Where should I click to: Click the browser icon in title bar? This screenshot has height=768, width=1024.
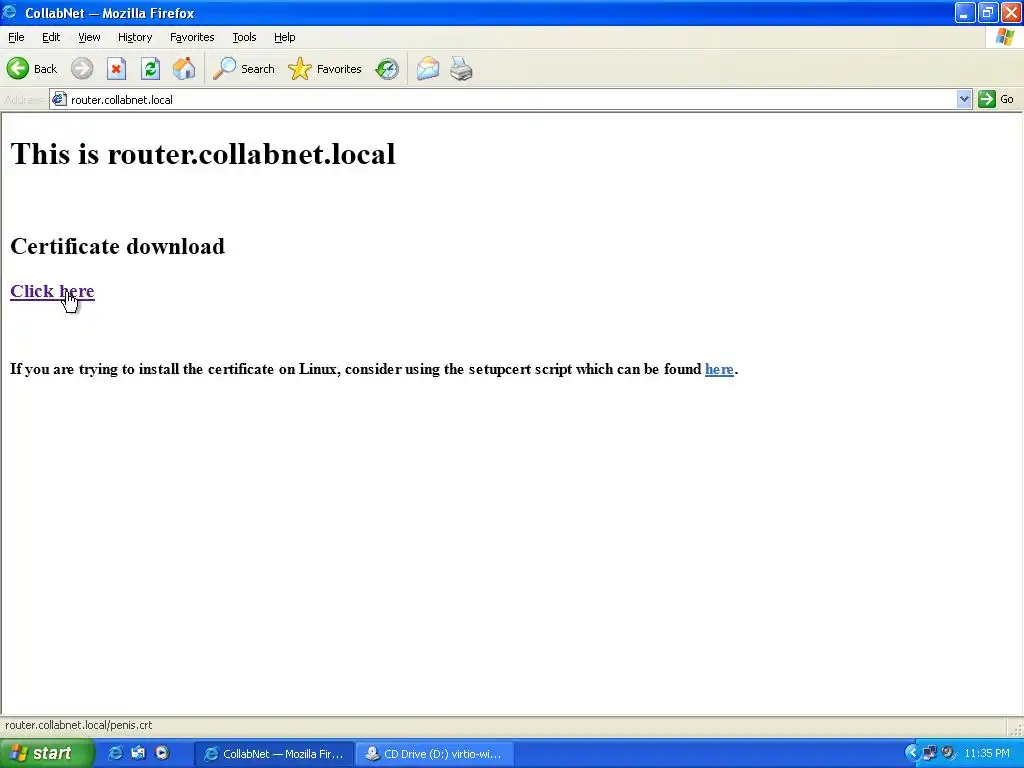[10, 12]
